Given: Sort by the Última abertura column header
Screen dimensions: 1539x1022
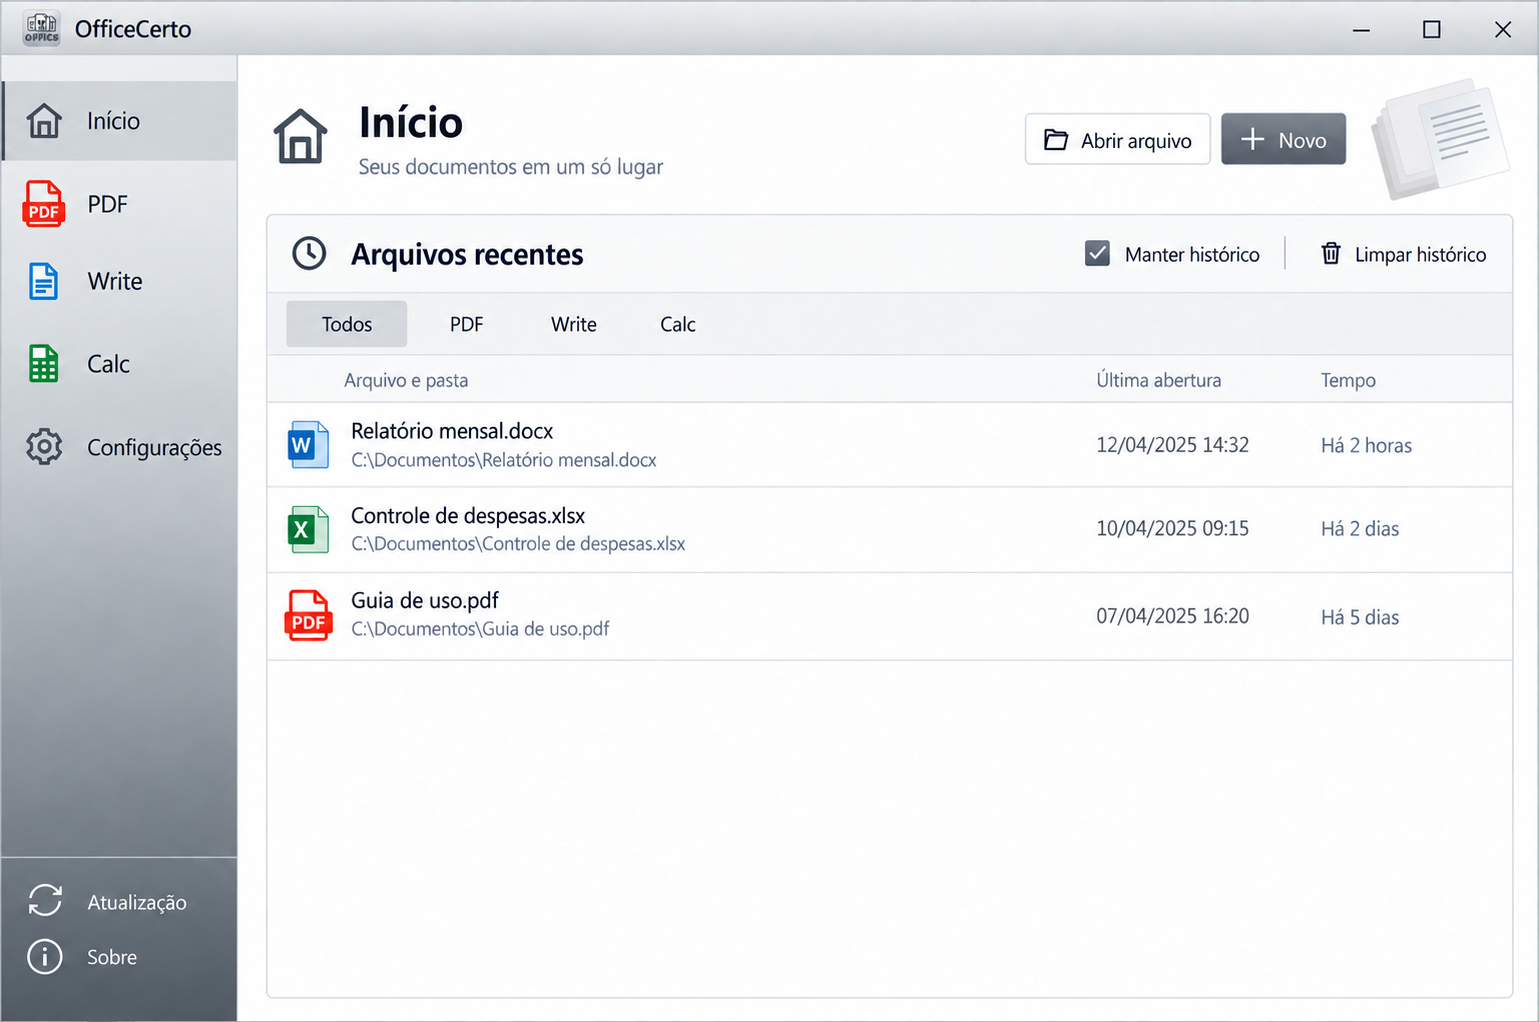Looking at the screenshot, I should point(1158,380).
